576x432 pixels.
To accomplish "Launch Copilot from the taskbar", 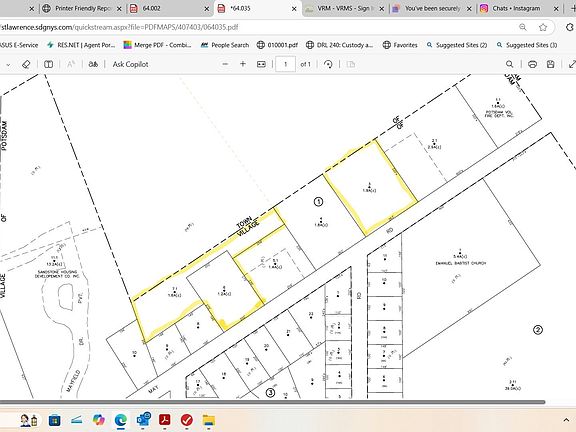I will pyautogui.click(x=98, y=420).
